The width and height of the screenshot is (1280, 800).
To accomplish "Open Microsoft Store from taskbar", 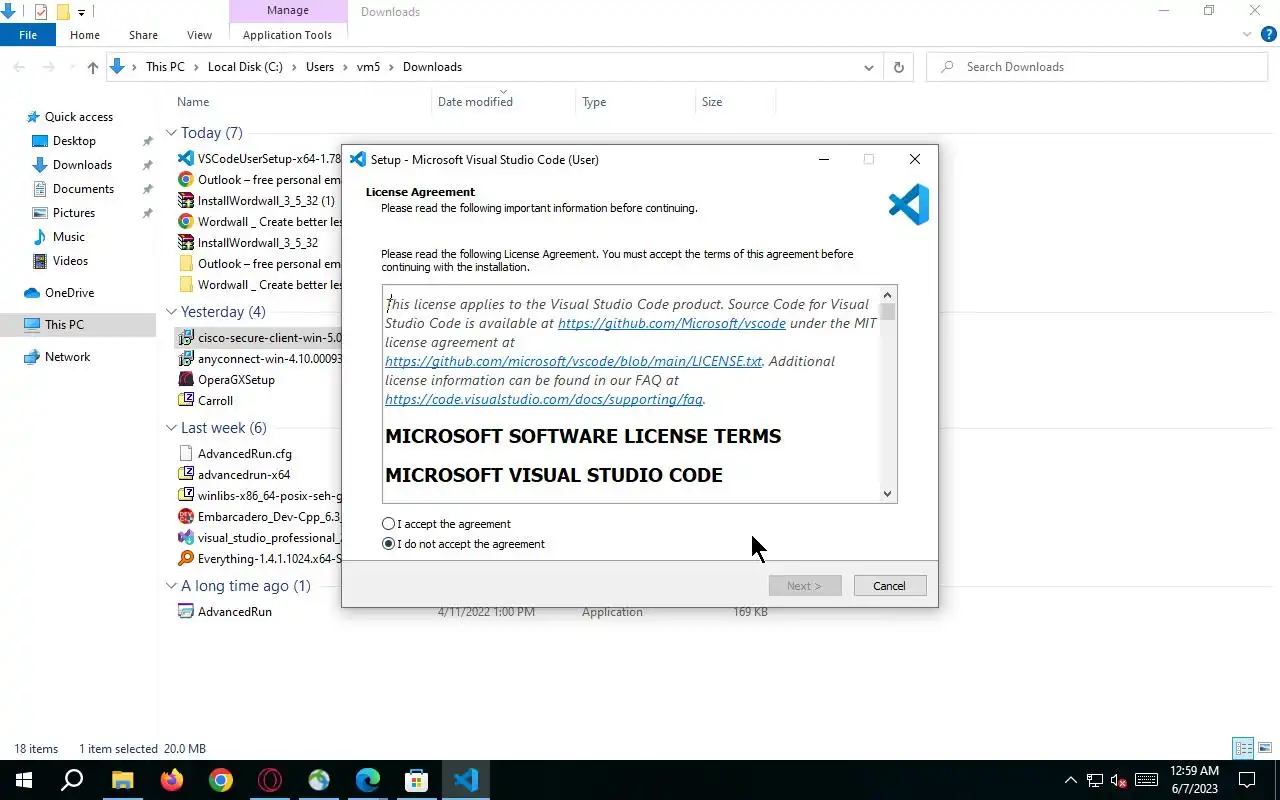I will click(x=417, y=780).
